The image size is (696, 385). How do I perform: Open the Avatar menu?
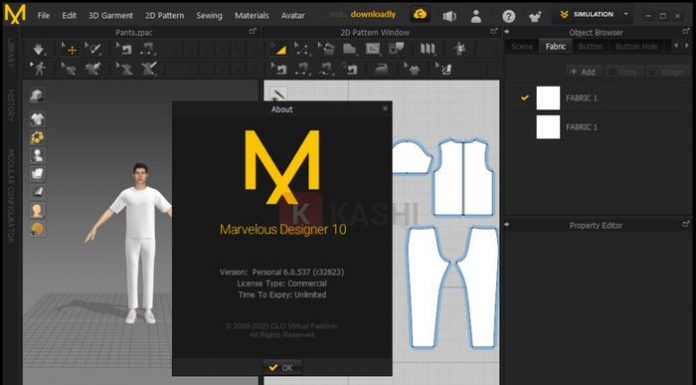[x=293, y=16]
